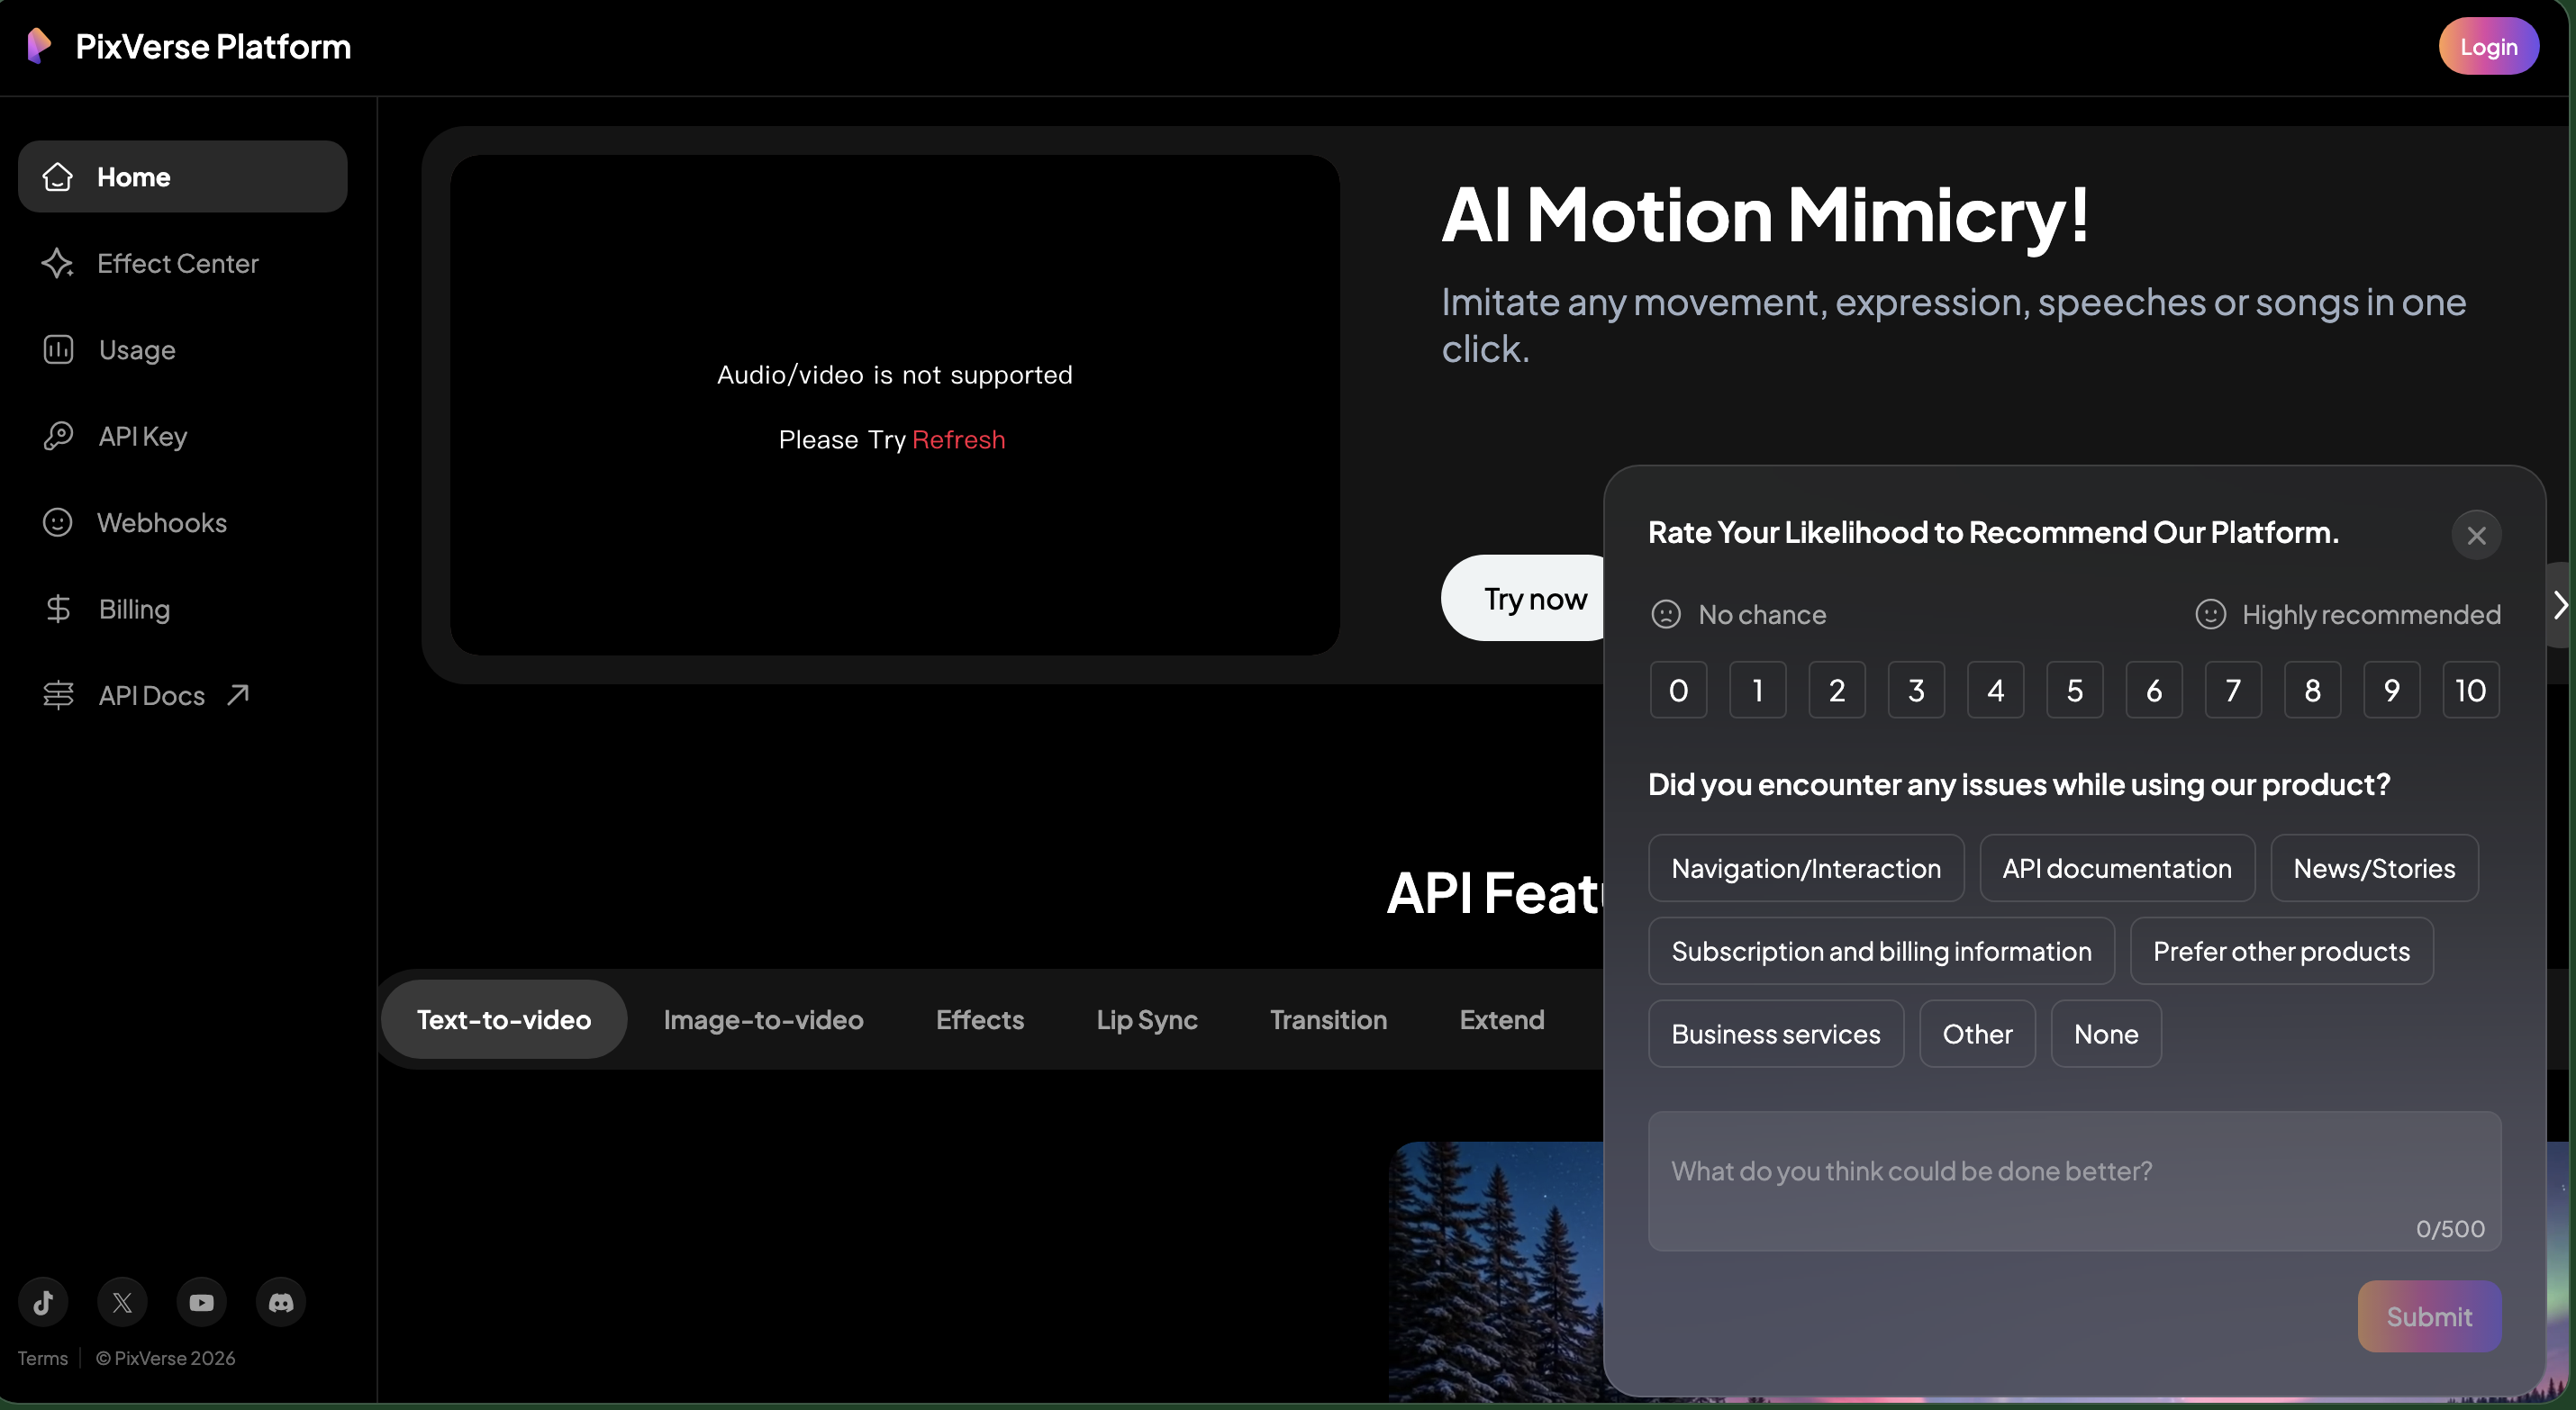Switch to Lip Sync tab
The height and width of the screenshot is (1410, 2576).
[1146, 1019]
